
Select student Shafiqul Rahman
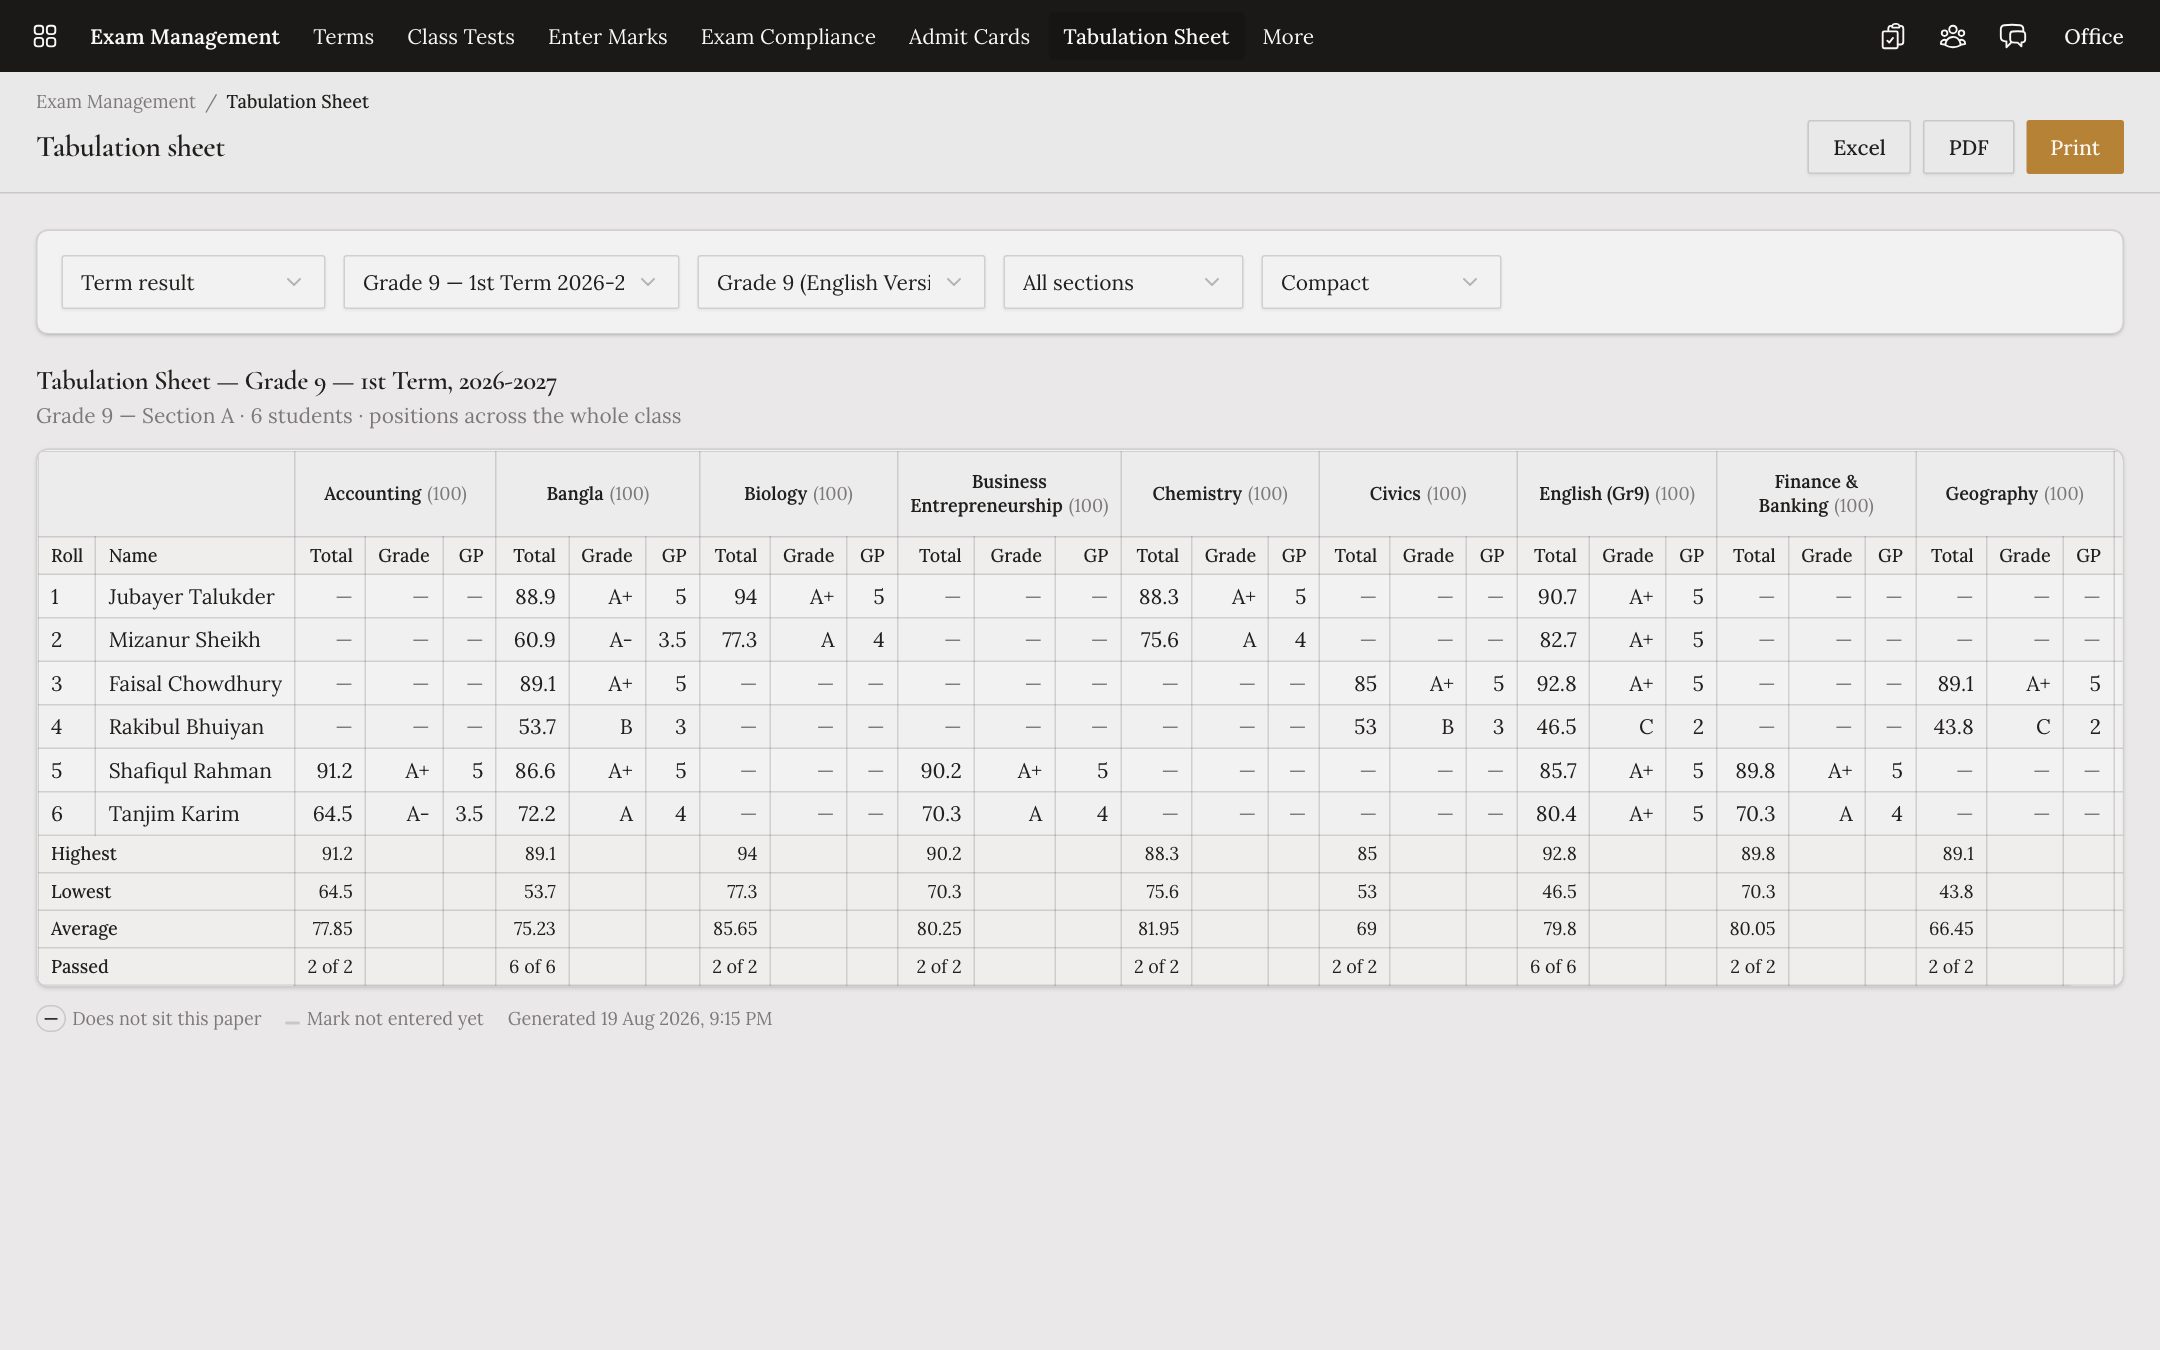pyautogui.click(x=190, y=770)
